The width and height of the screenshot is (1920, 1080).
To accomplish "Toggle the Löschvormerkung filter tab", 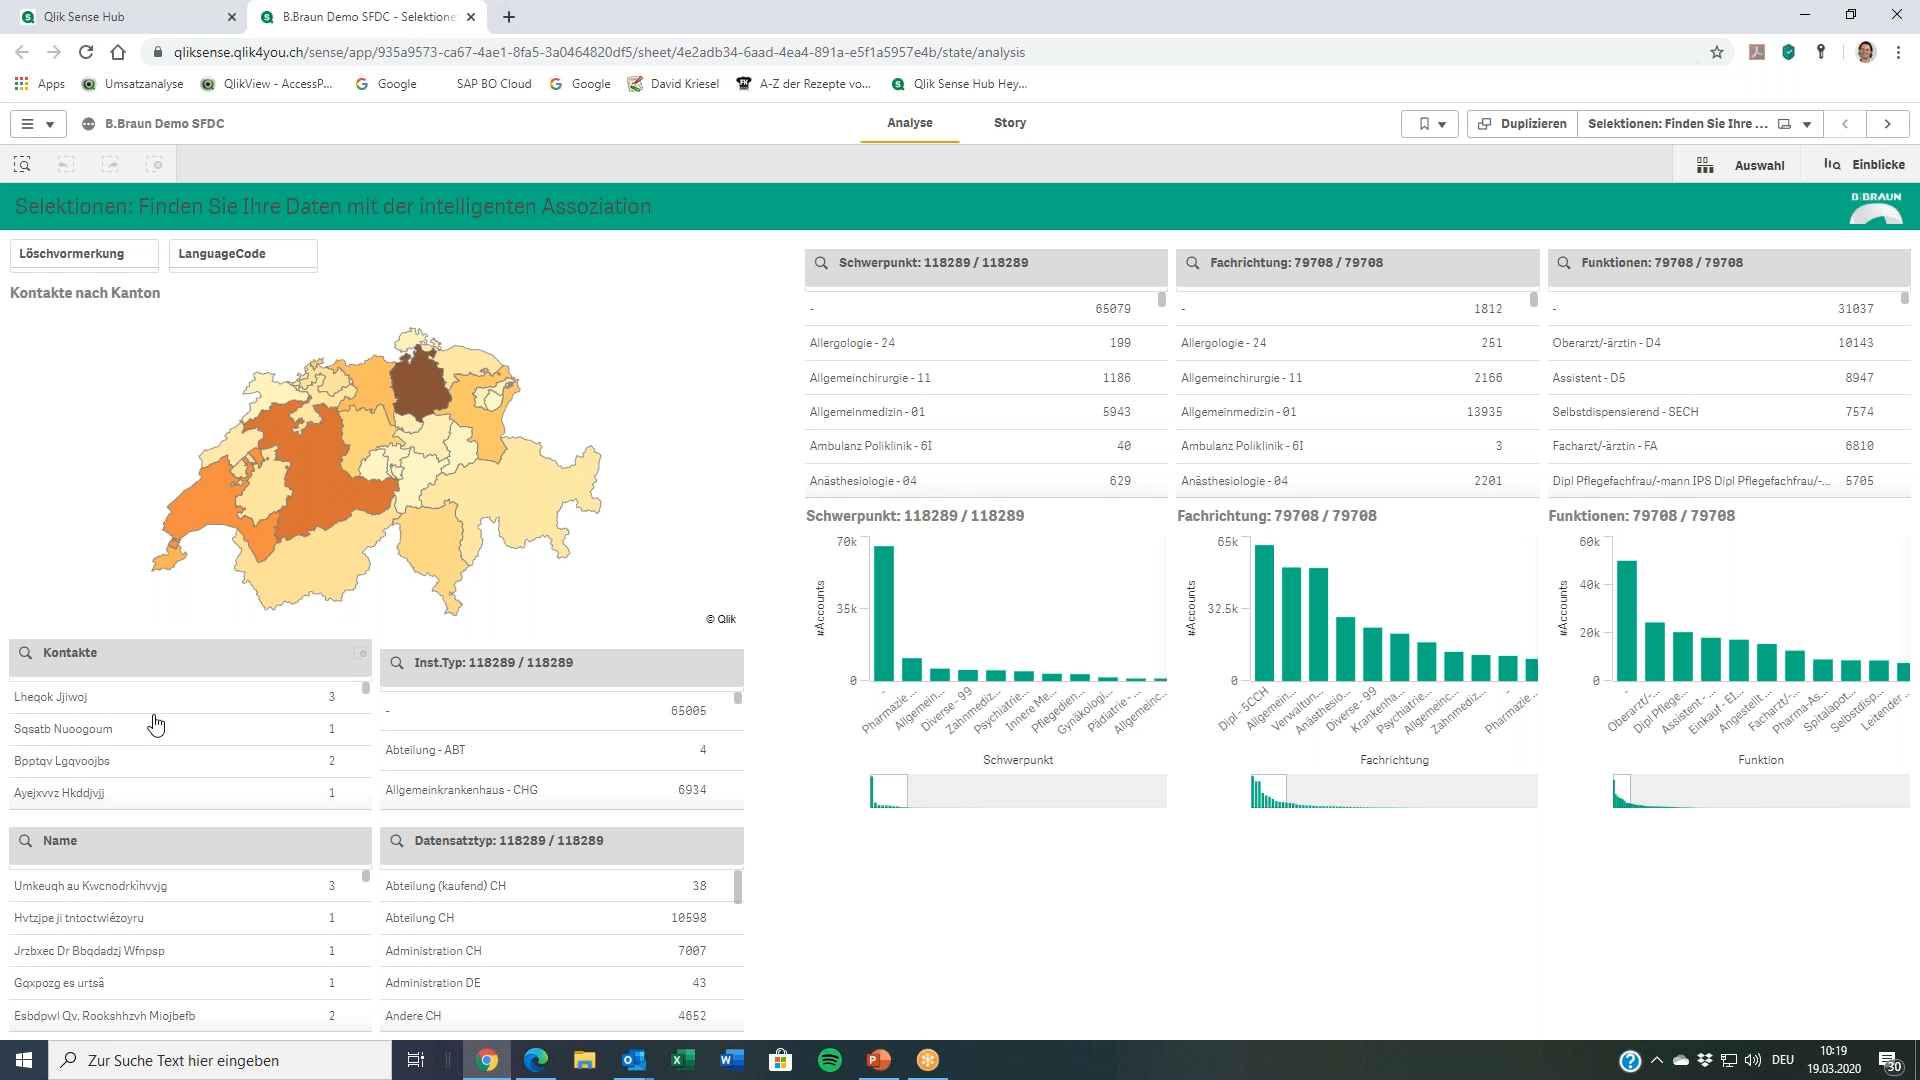I will pyautogui.click(x=73, y=253).
